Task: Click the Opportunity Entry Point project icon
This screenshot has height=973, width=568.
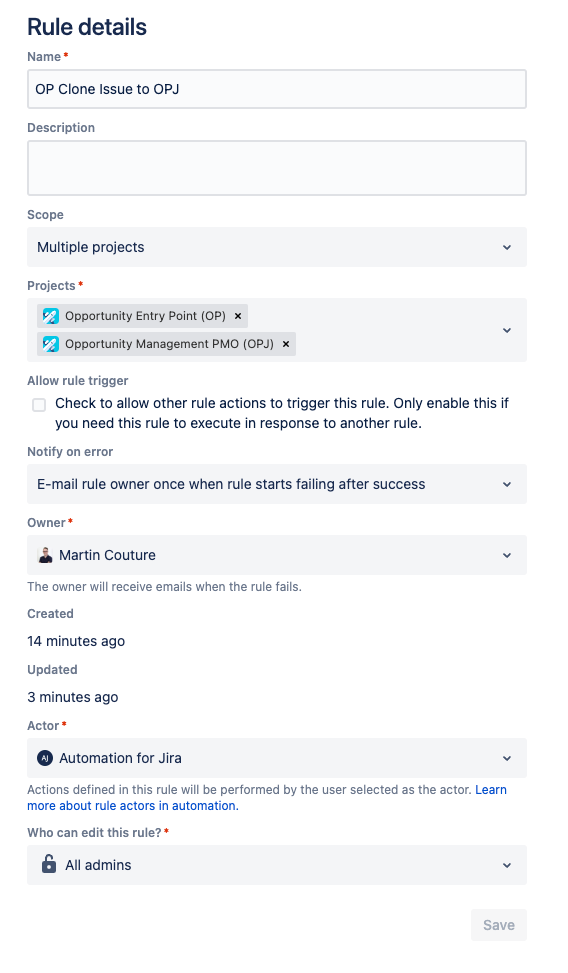Action: (x=51, y=316)
